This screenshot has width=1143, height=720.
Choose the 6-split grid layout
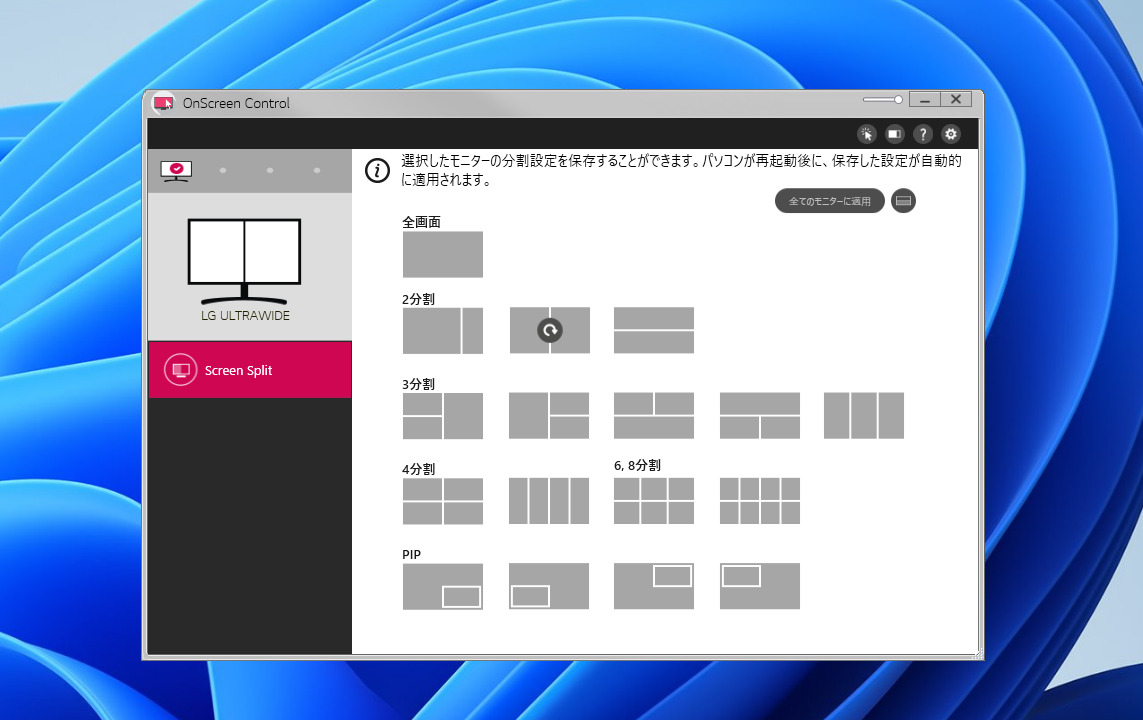click(x=654, y=501)
